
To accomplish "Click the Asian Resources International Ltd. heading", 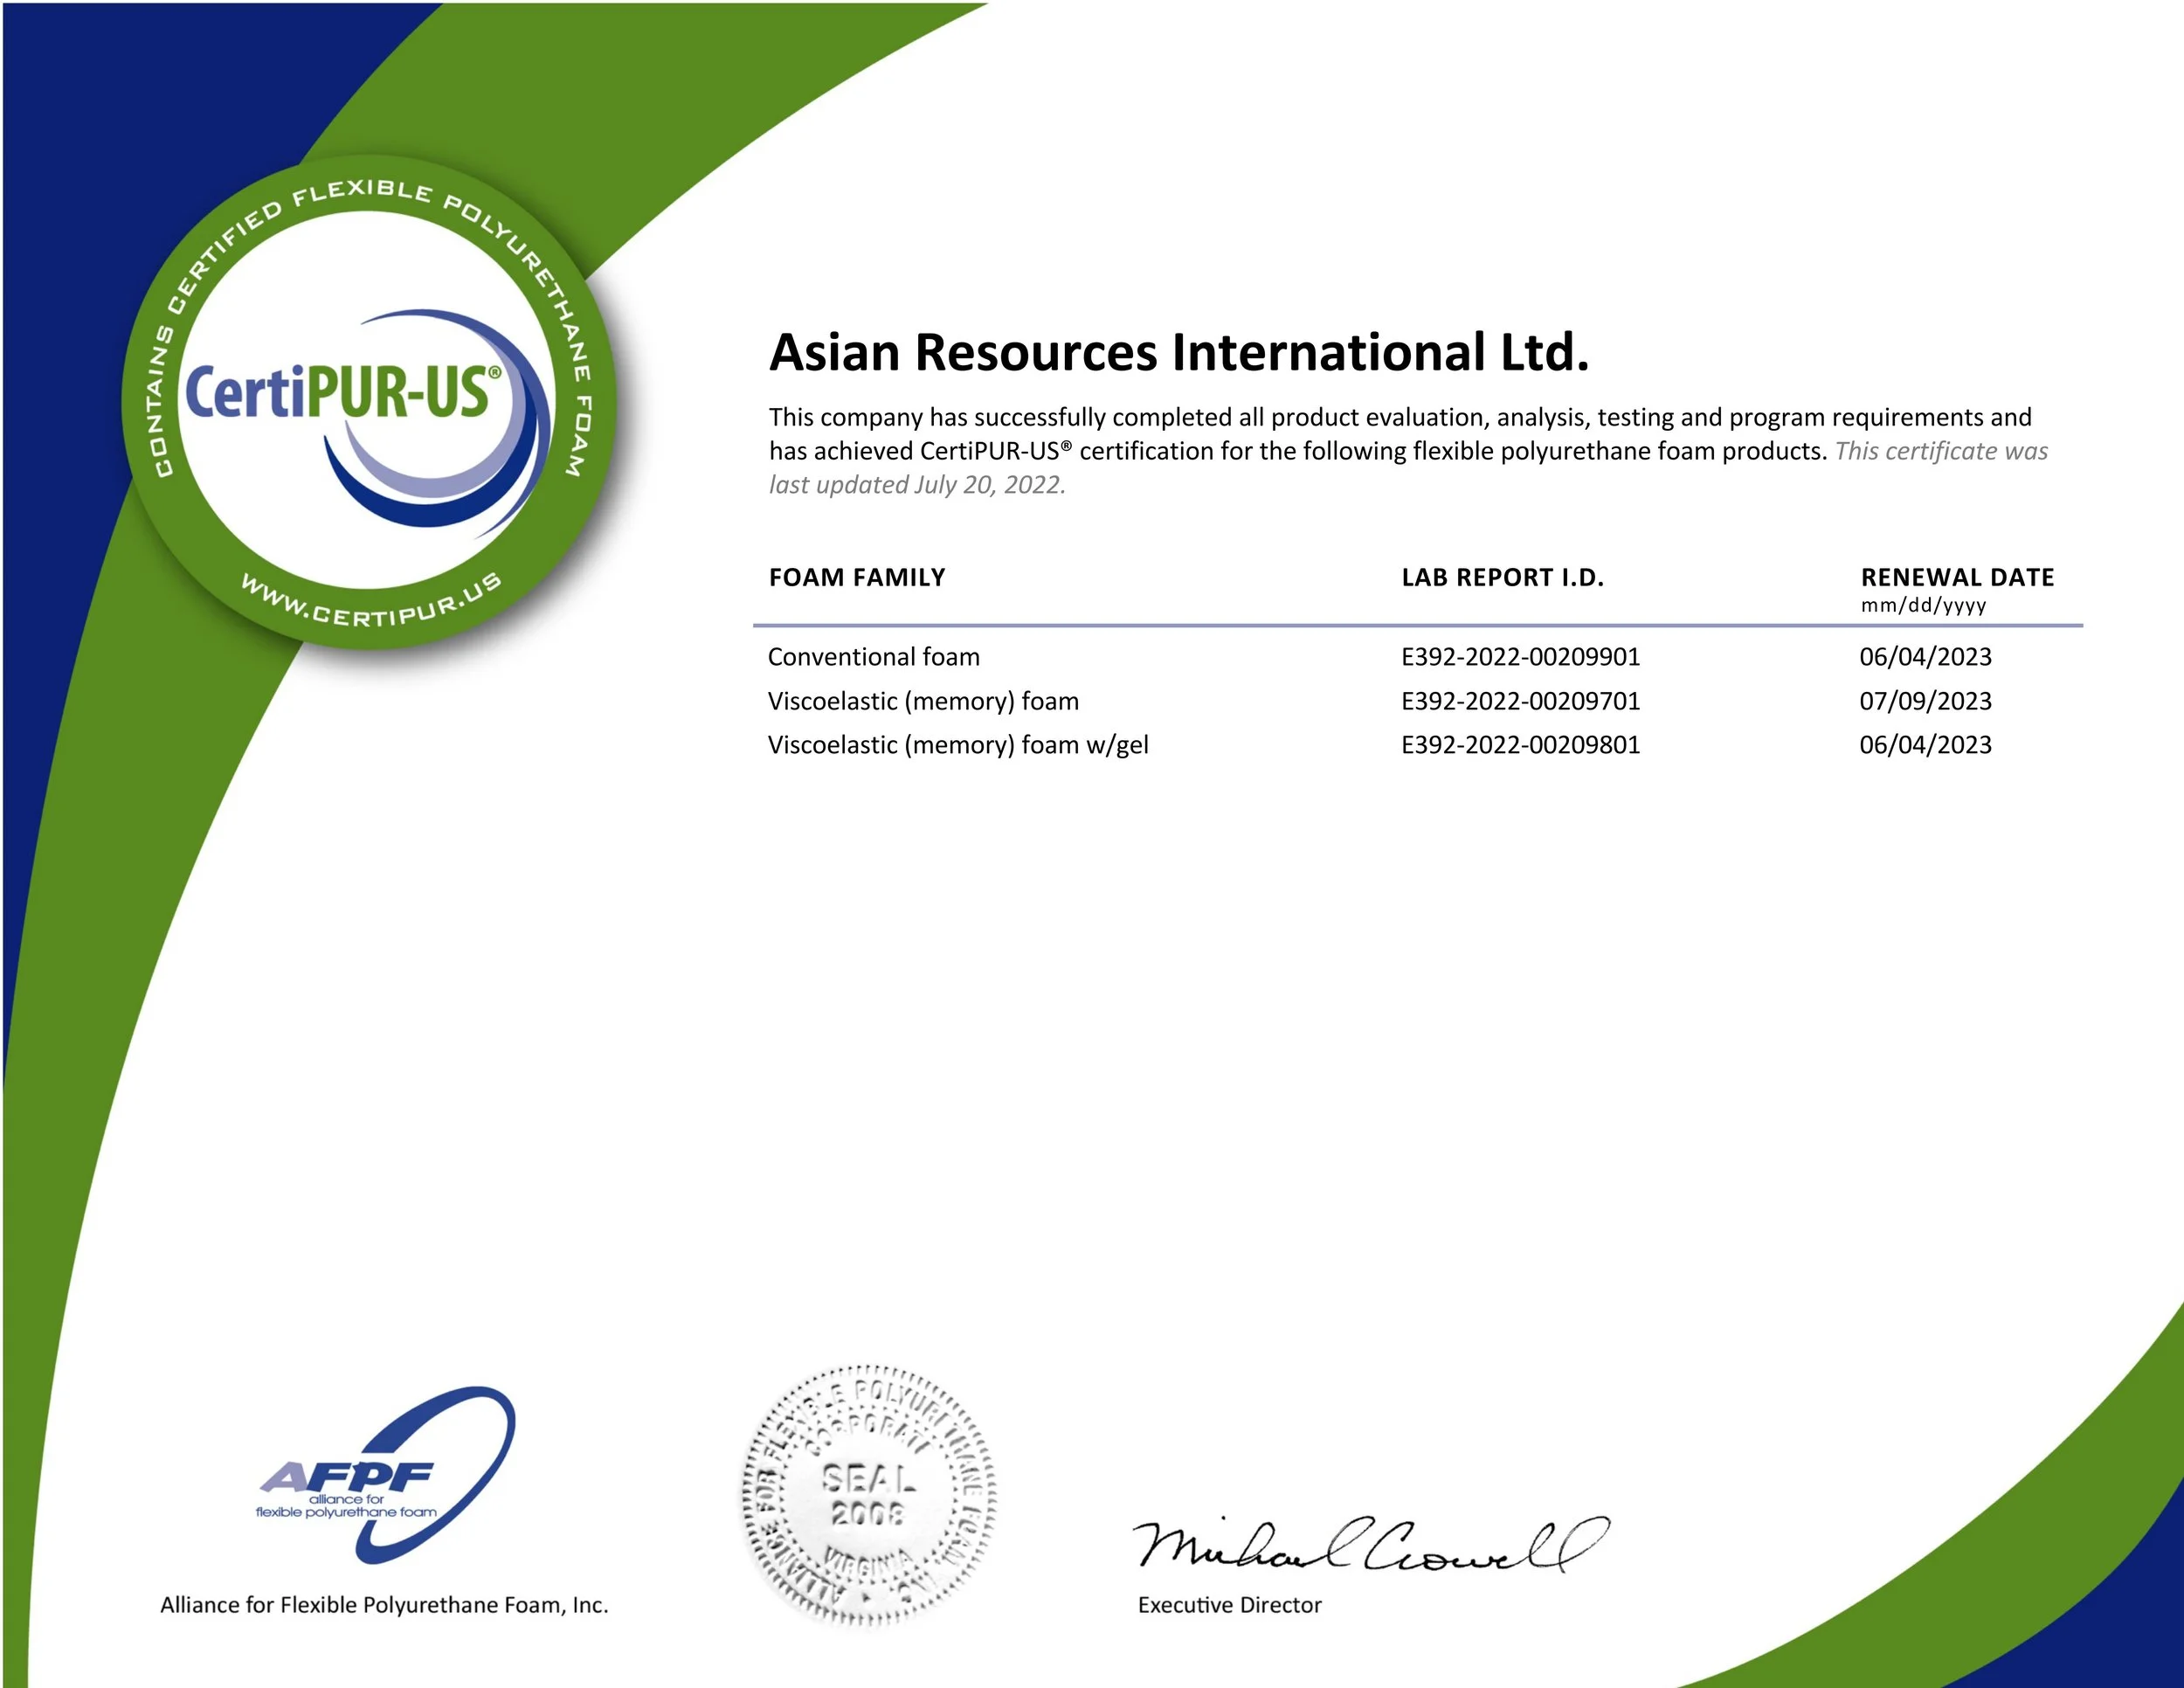I will pos(1178,353).
